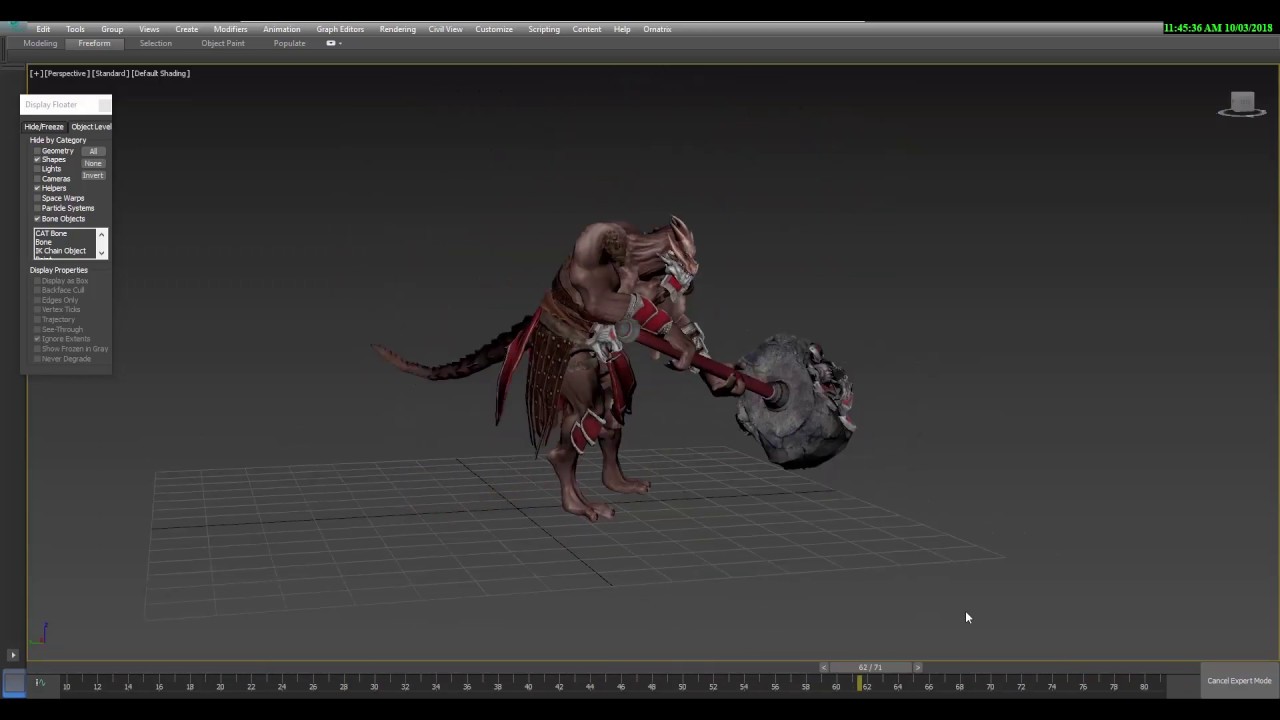Step to next frame arrow on time slider
This screenshot has height=720, width=1280.
[x=918, y=667]
